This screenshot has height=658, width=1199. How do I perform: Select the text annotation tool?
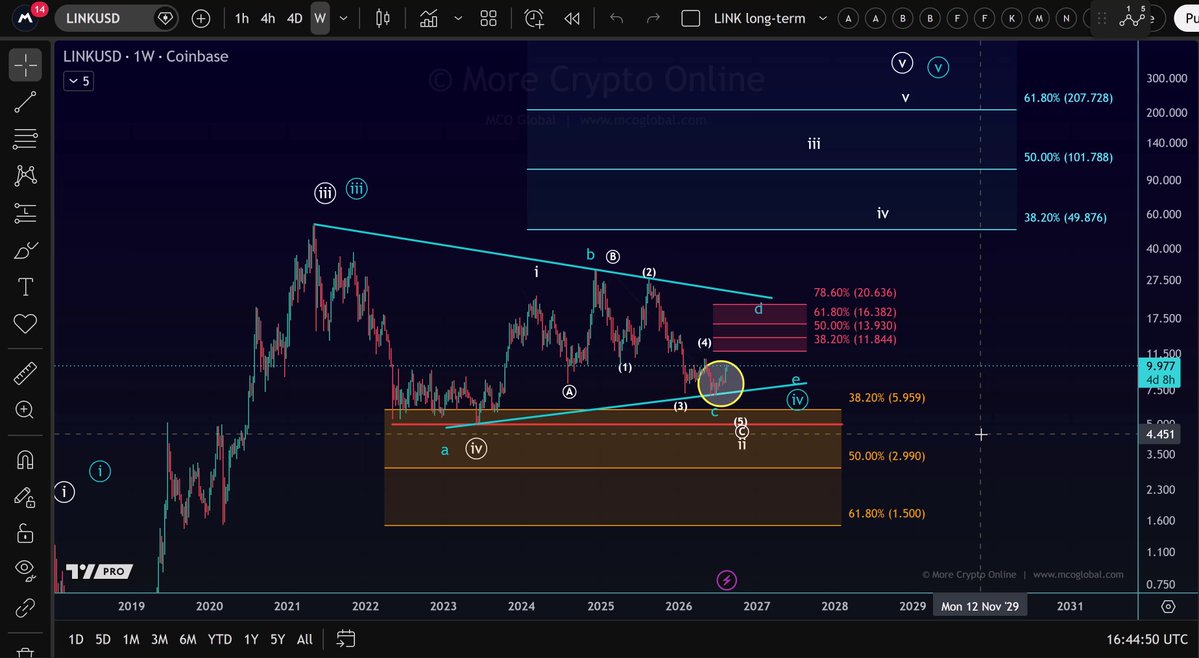click(x=25, y=287)
